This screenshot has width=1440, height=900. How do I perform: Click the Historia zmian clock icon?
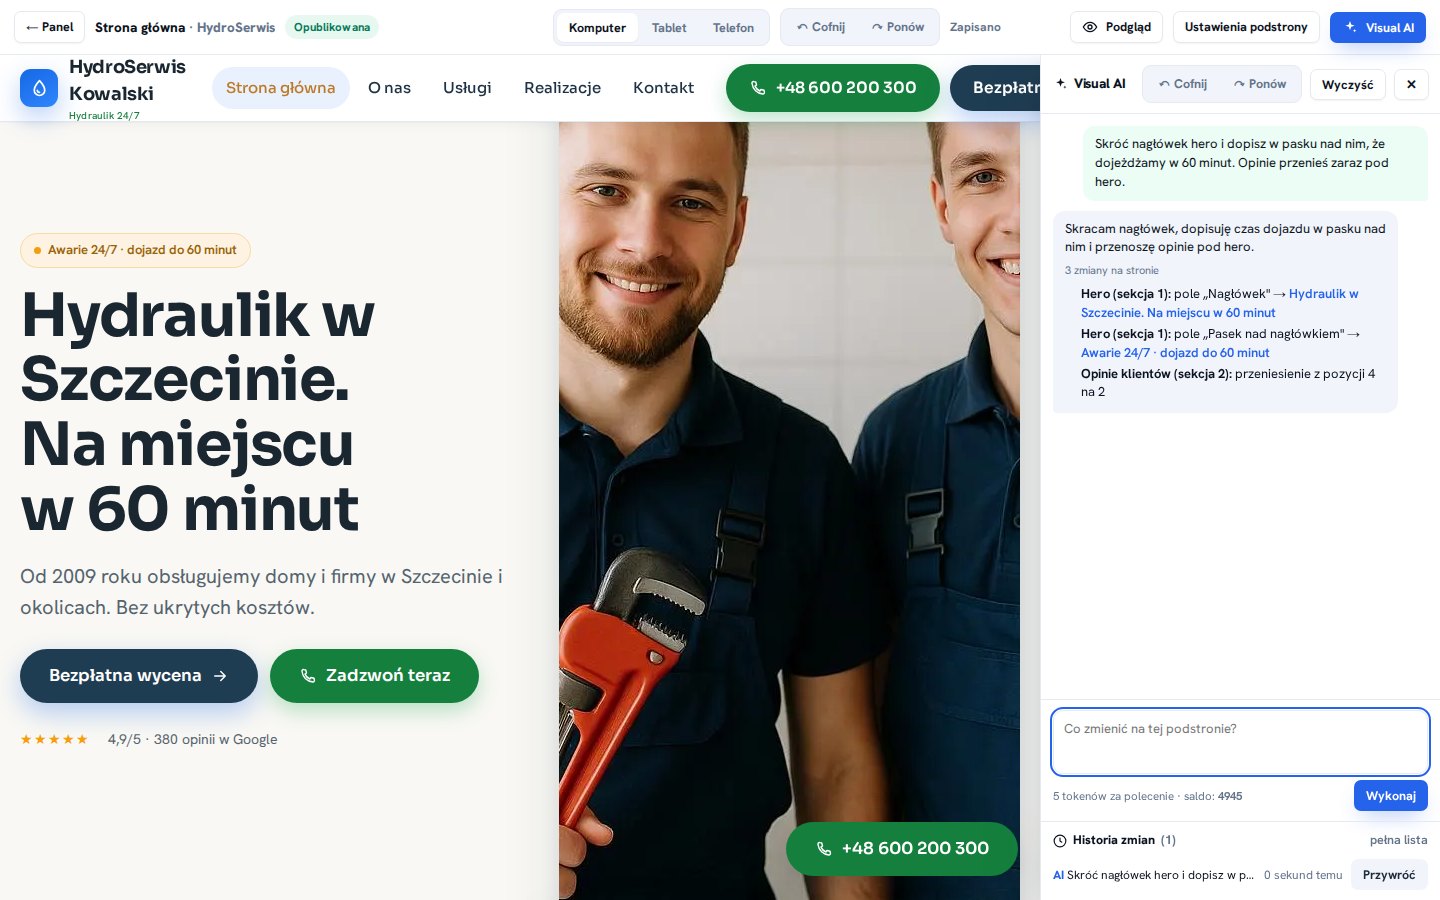1060,841
